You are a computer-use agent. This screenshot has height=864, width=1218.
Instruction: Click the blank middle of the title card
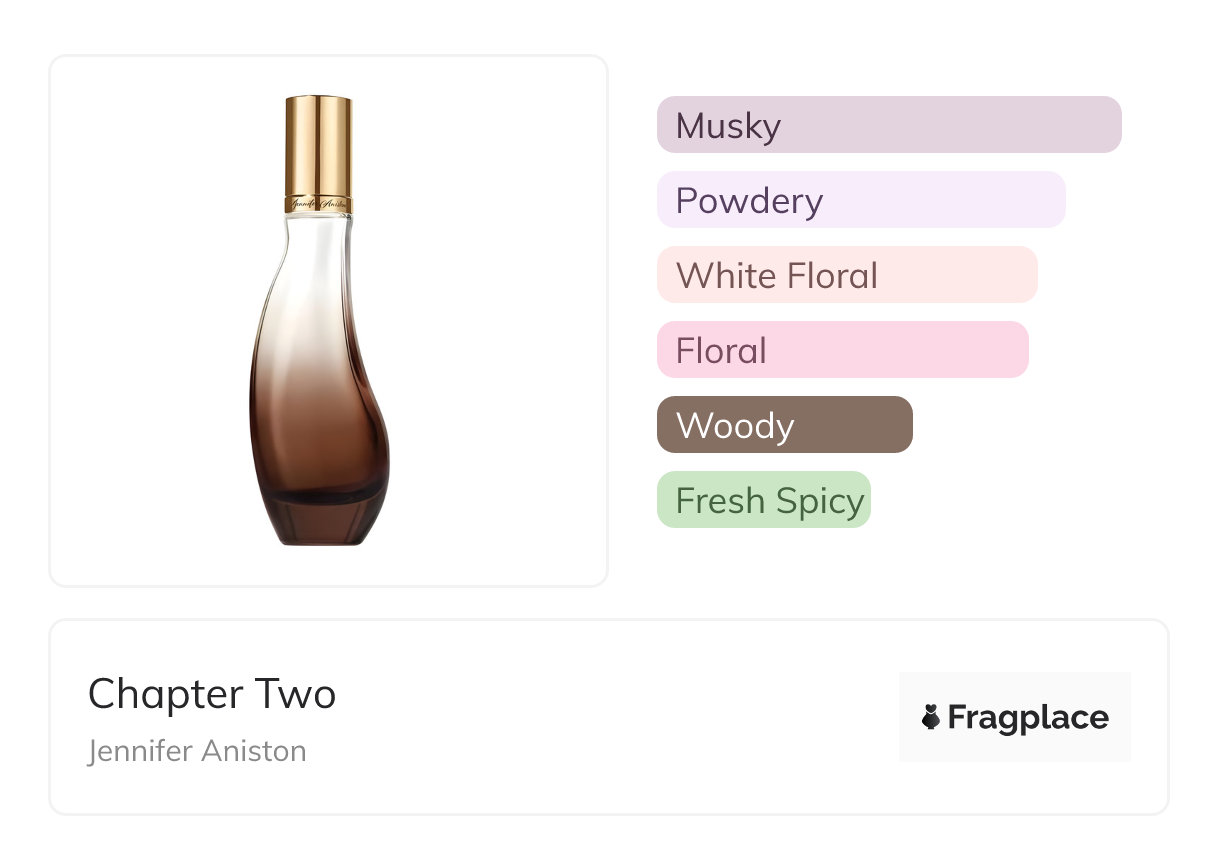tap(600, 717)
